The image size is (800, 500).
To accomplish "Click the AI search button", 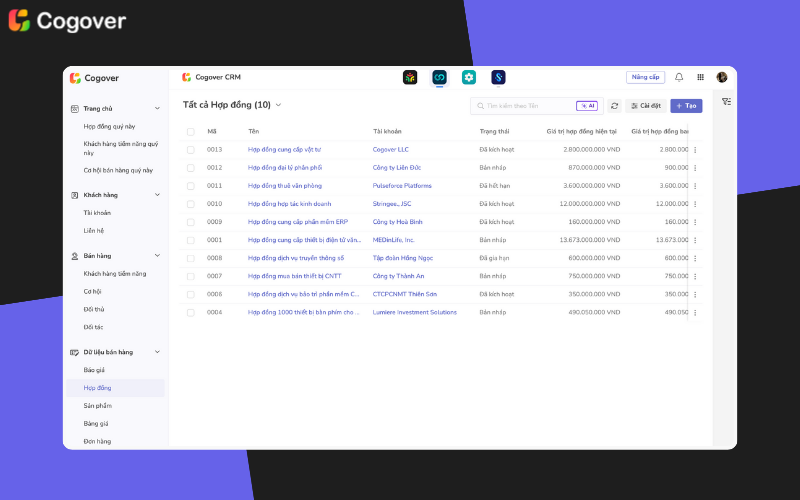I will tap(587, 105).
